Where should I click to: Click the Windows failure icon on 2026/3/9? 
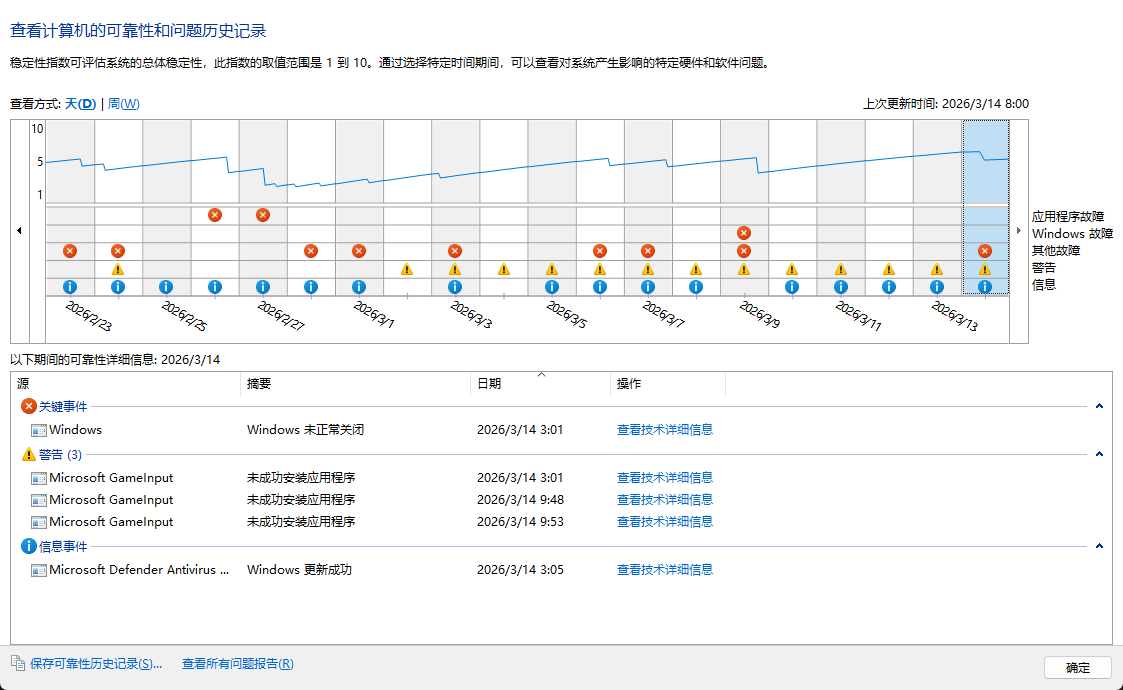click(x=744, y=233)
